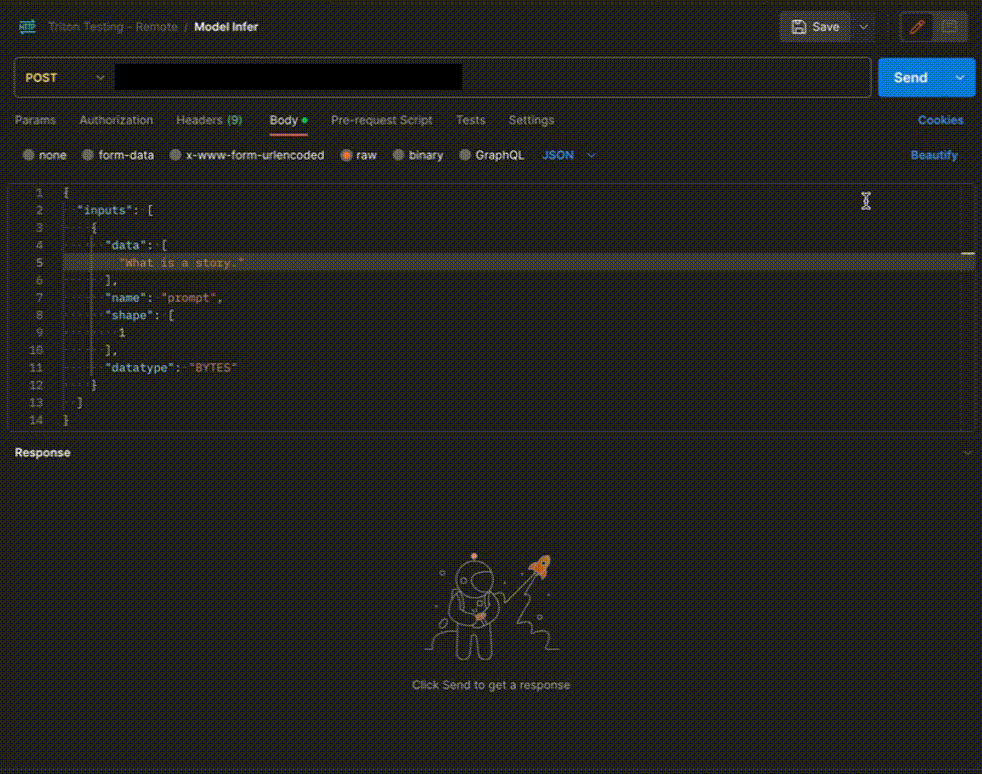Viewport: 982px width, 774px height.
Task: Click the HTTP collection icon in breadcrumb
Action: click(x=27, y=27)
